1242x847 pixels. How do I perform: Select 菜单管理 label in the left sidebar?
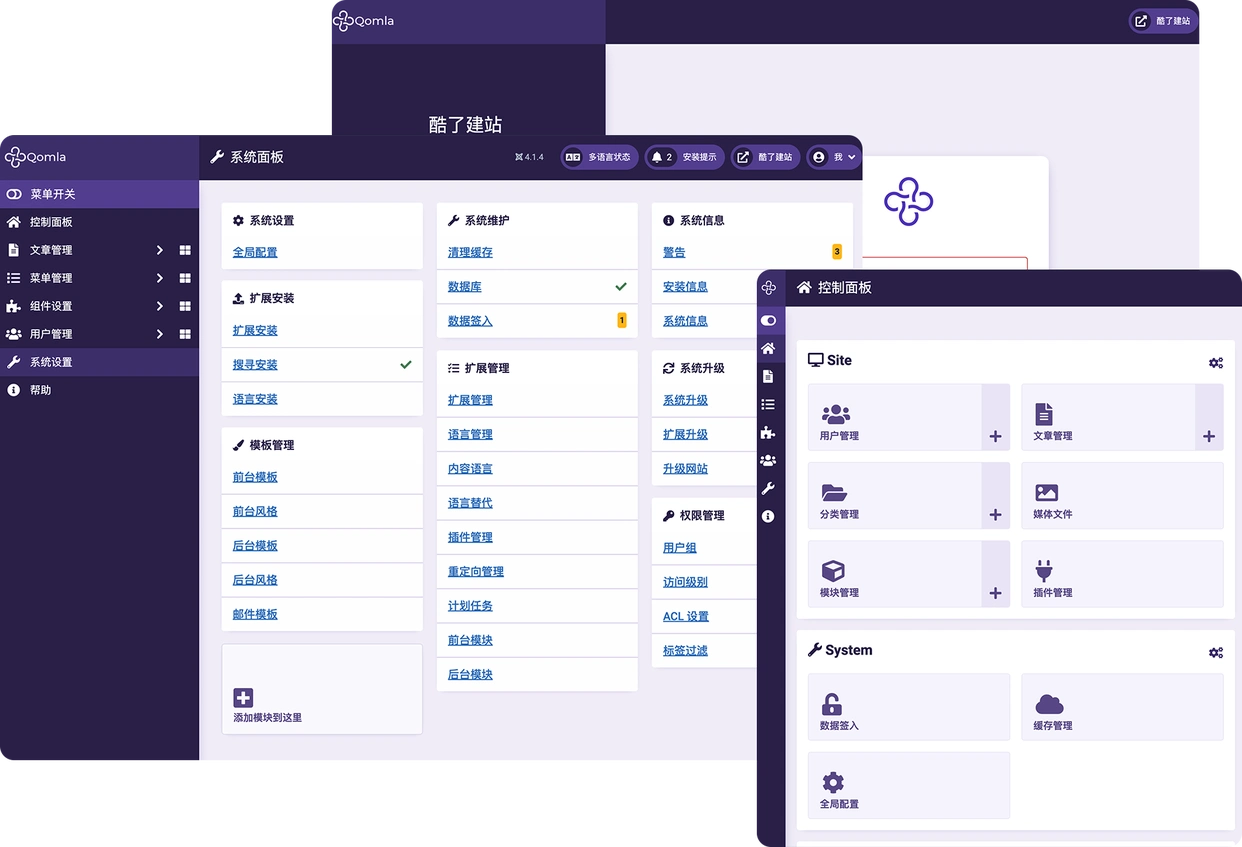(51, 278)
